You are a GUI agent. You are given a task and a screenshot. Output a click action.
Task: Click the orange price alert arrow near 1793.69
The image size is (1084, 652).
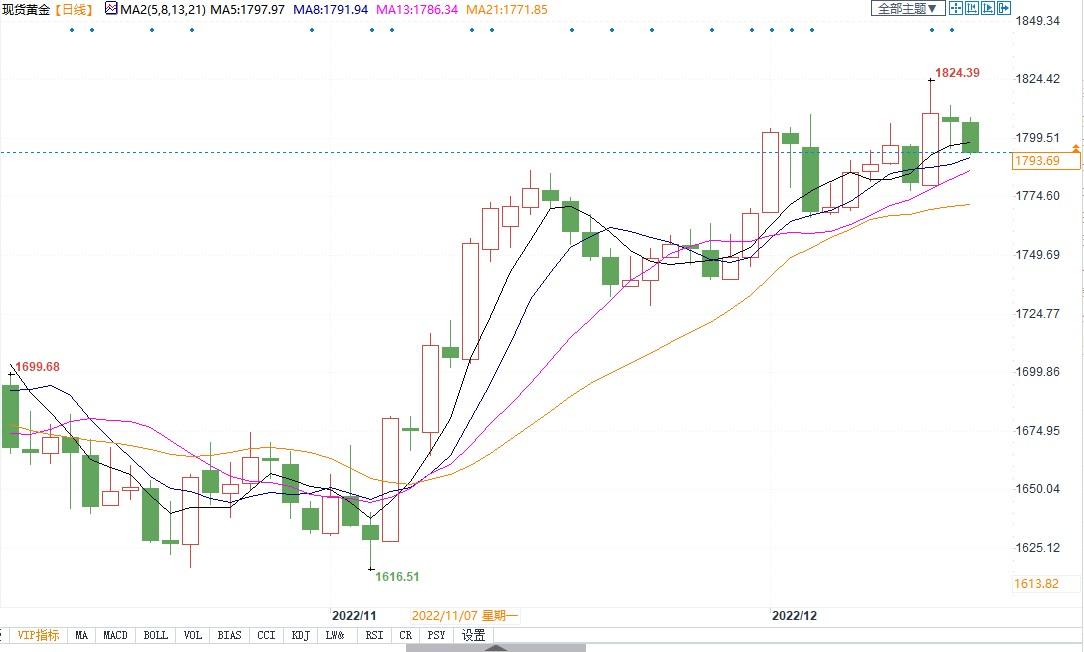[1075, 149]
